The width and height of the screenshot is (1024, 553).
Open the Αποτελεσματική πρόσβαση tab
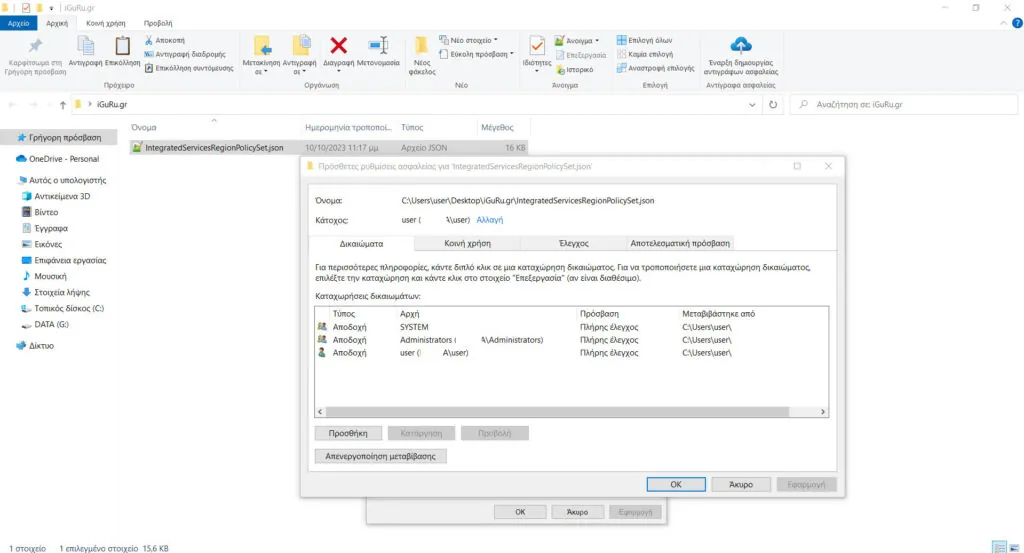tap(680, 243)
